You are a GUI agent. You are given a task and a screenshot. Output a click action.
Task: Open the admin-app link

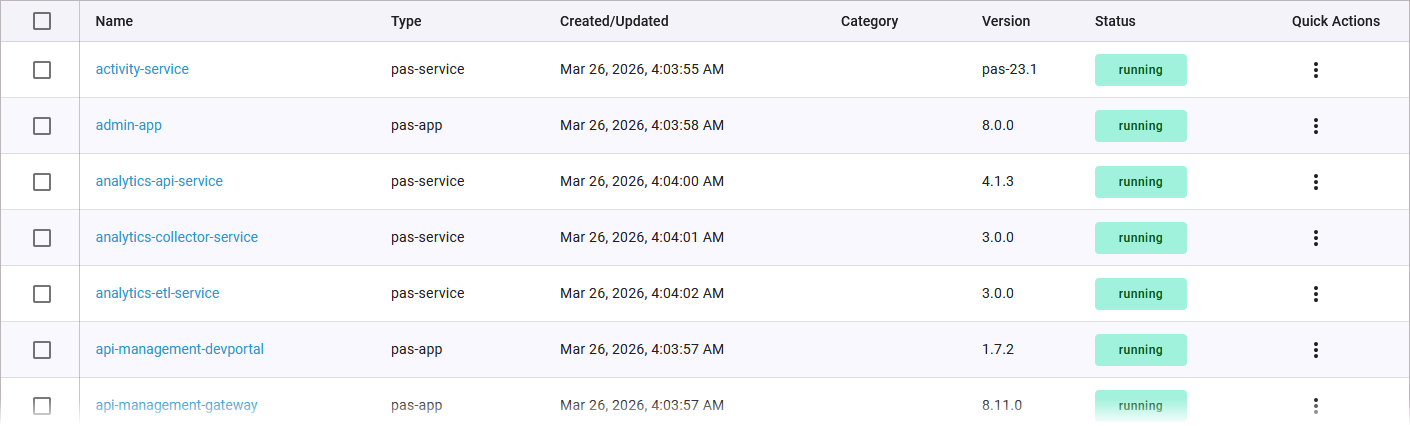click(x=129, y=126)
